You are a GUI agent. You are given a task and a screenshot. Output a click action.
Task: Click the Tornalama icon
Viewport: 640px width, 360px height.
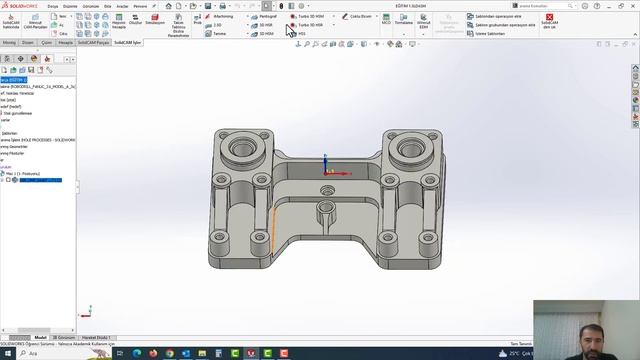coord(403,19)
